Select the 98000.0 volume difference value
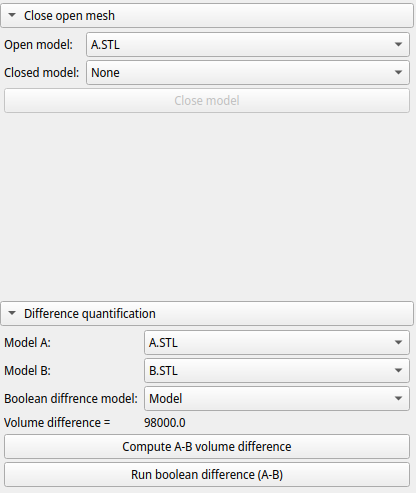 coord(165,423)
